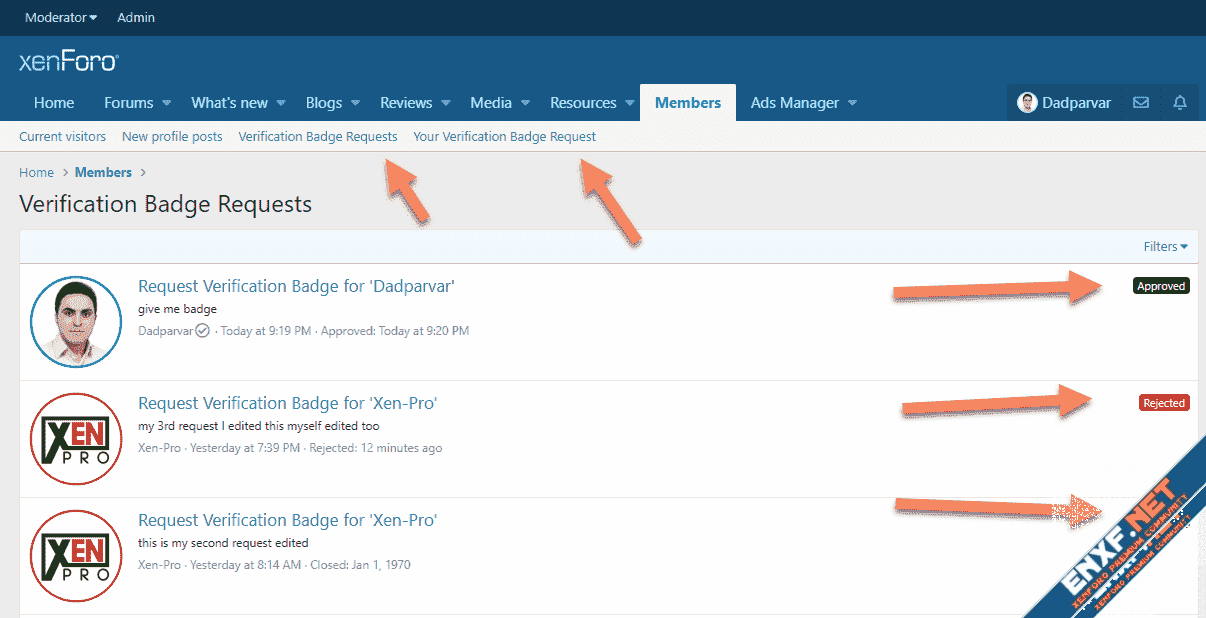Open the inbox envelope icon

[1141, 103]
